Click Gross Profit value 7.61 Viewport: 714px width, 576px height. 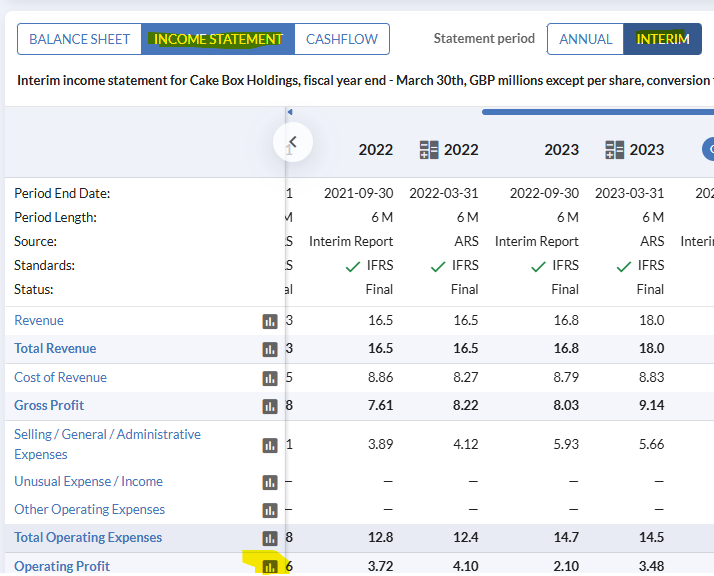click(x=380, y=405)
